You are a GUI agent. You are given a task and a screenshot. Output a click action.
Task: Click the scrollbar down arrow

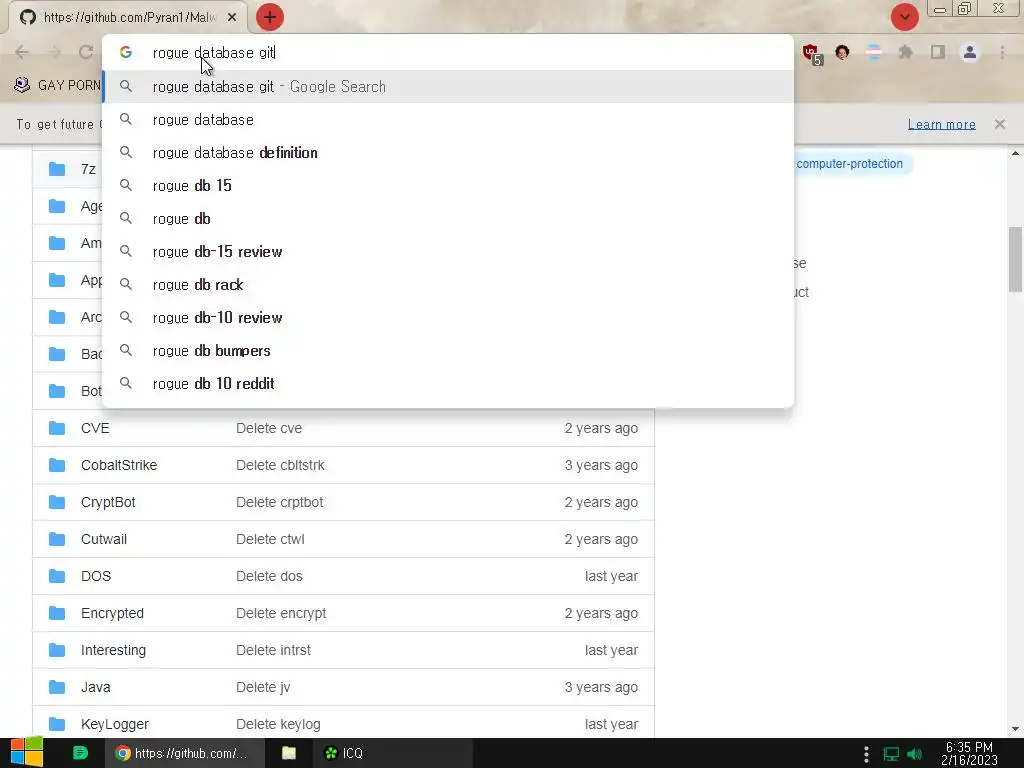coord(1015,729)
